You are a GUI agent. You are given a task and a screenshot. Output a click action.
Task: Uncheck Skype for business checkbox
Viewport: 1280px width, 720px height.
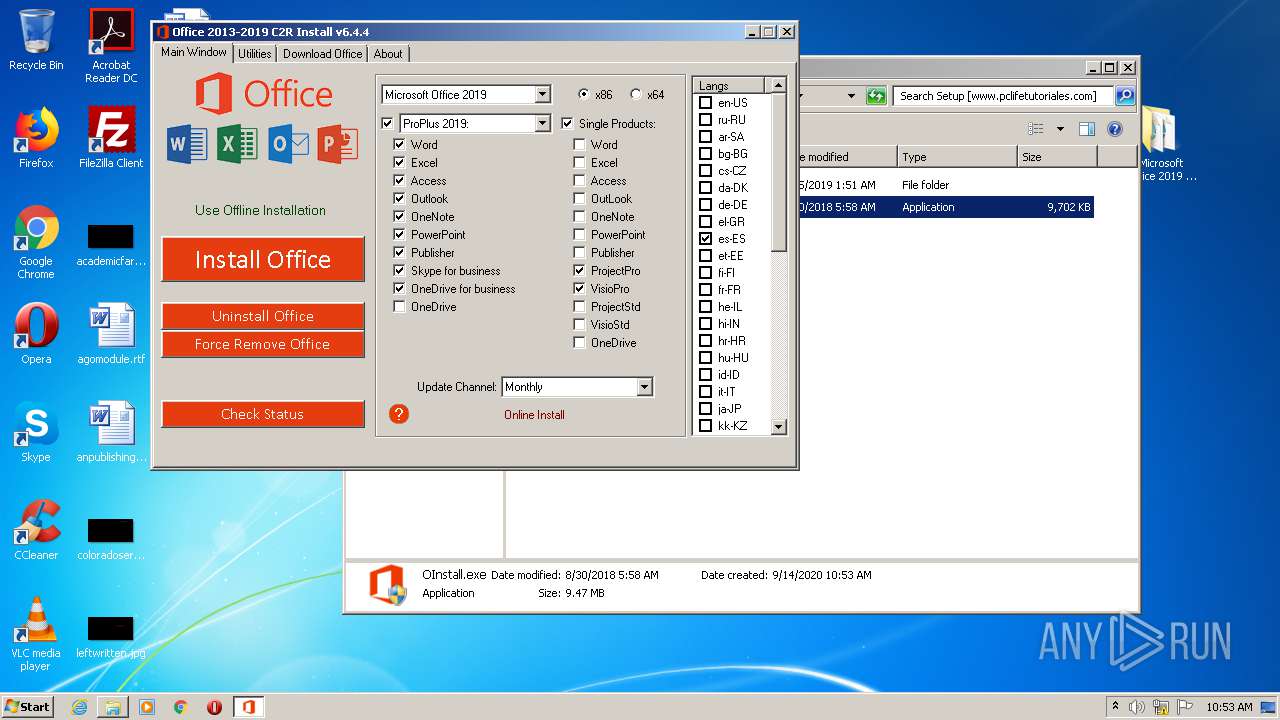coord(400,271)
